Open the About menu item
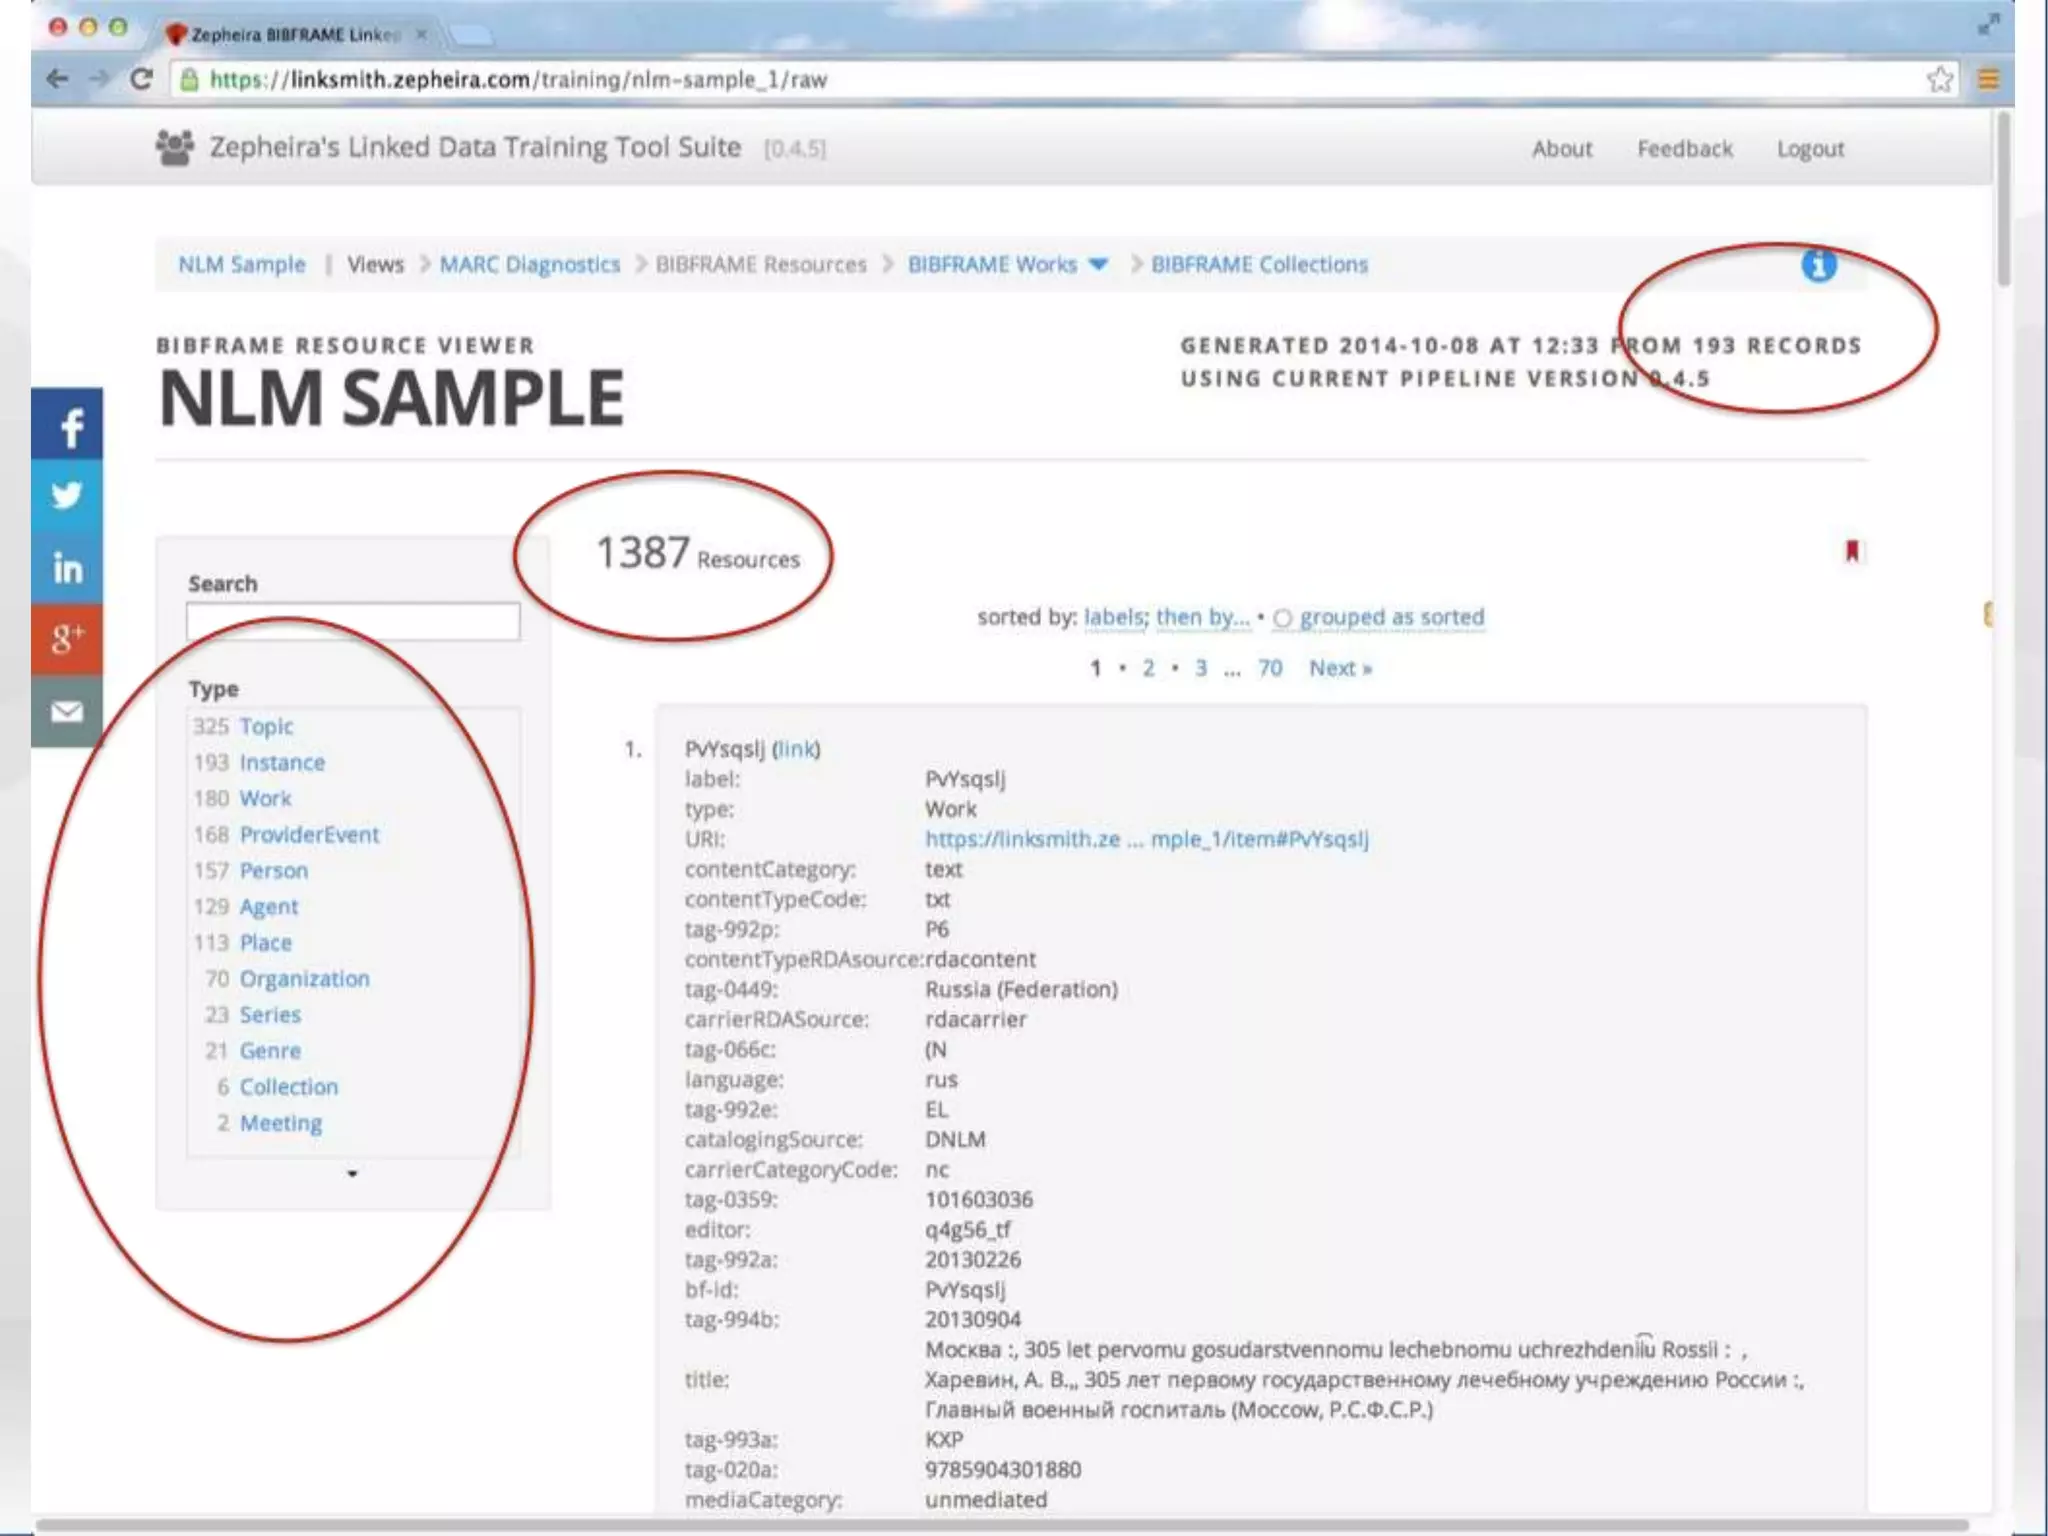The height and width of the screenshot is (1536, 2048). coord(1561,149)
